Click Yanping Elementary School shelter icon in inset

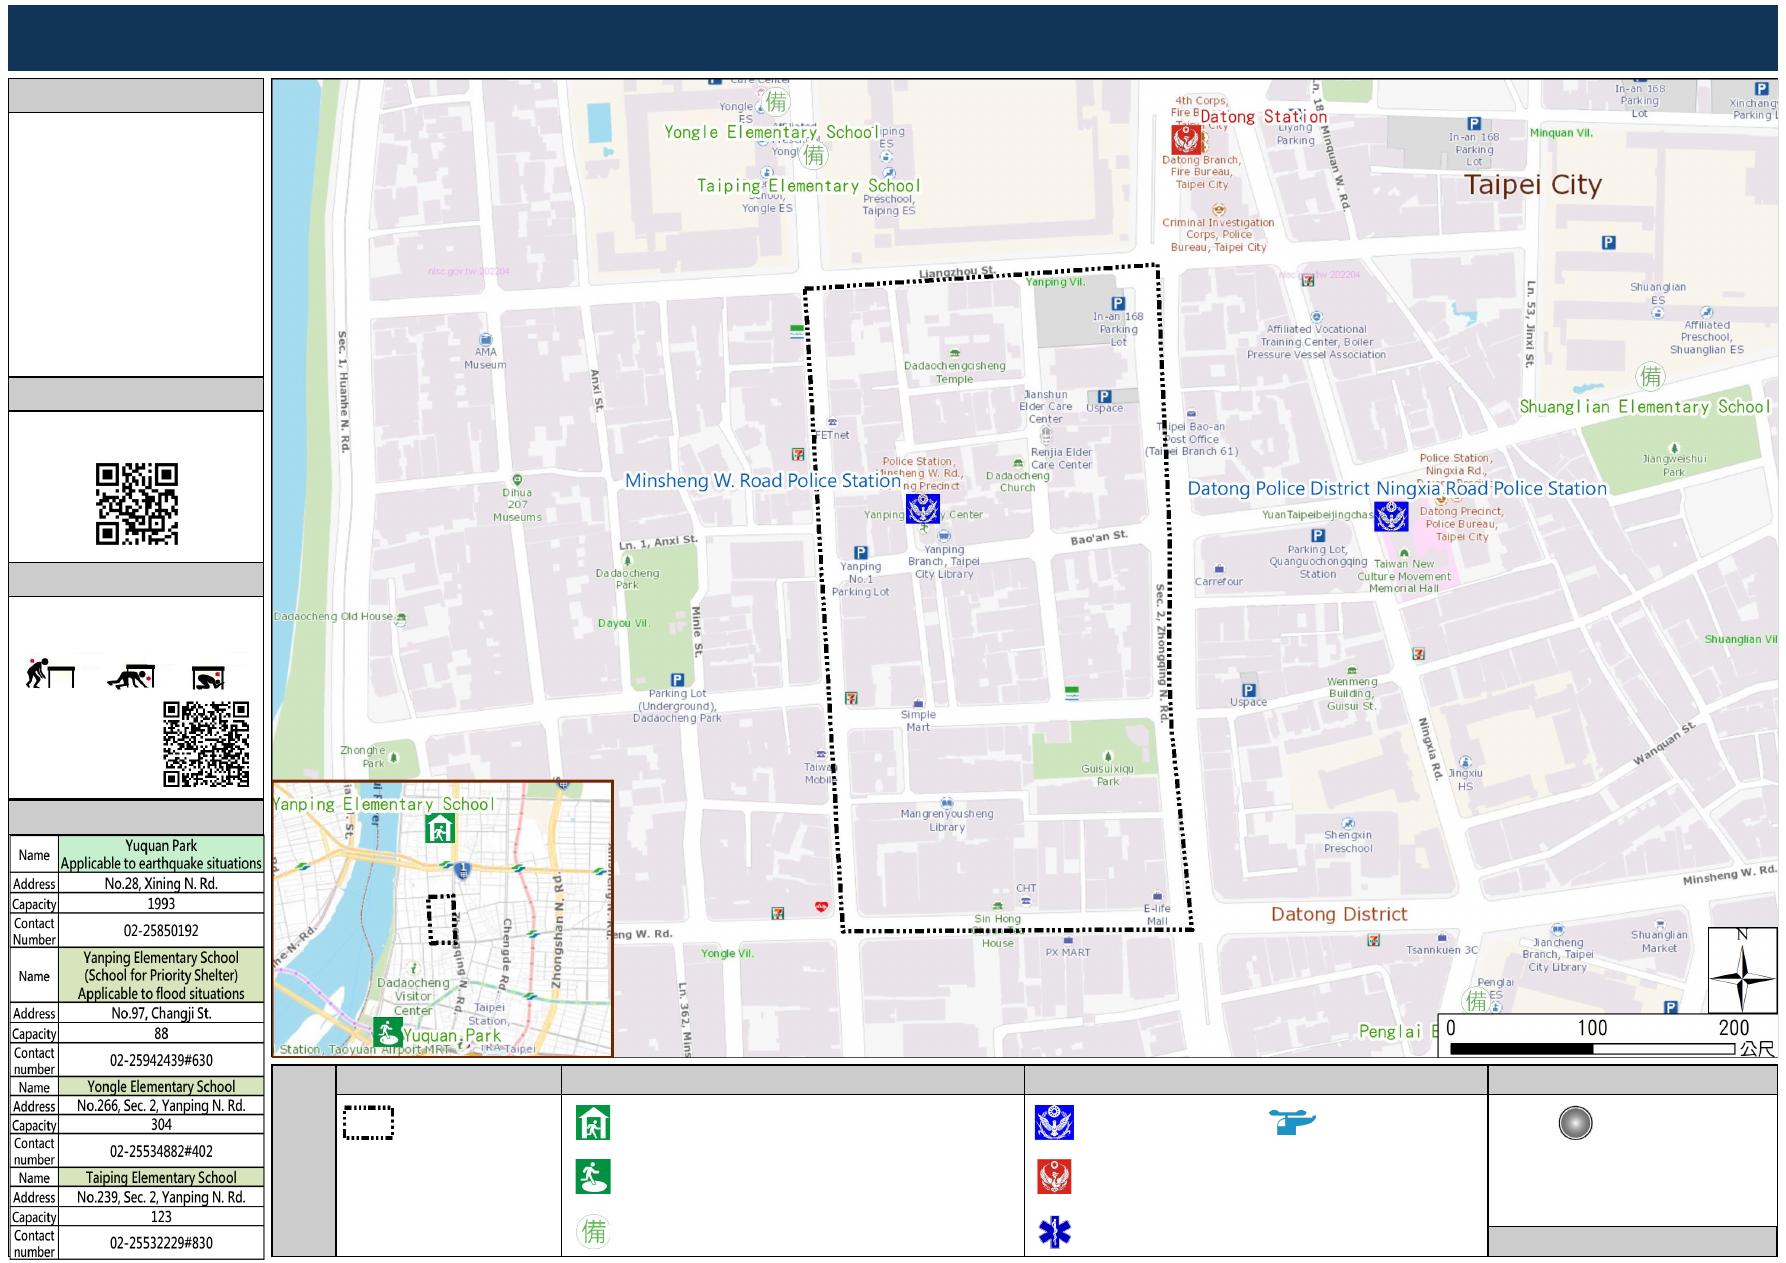(x=440, y=828)
